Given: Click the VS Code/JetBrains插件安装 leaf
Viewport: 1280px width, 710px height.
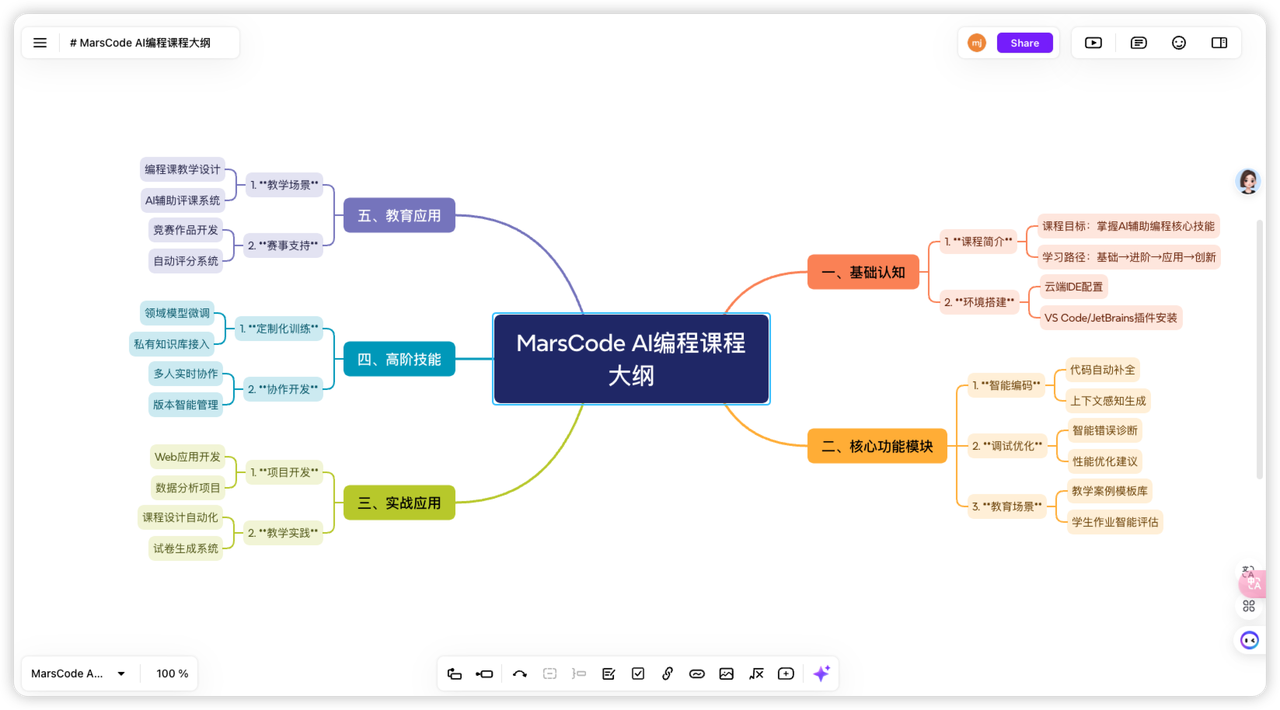Looking at the screenshot, I should coord(1110,318).
